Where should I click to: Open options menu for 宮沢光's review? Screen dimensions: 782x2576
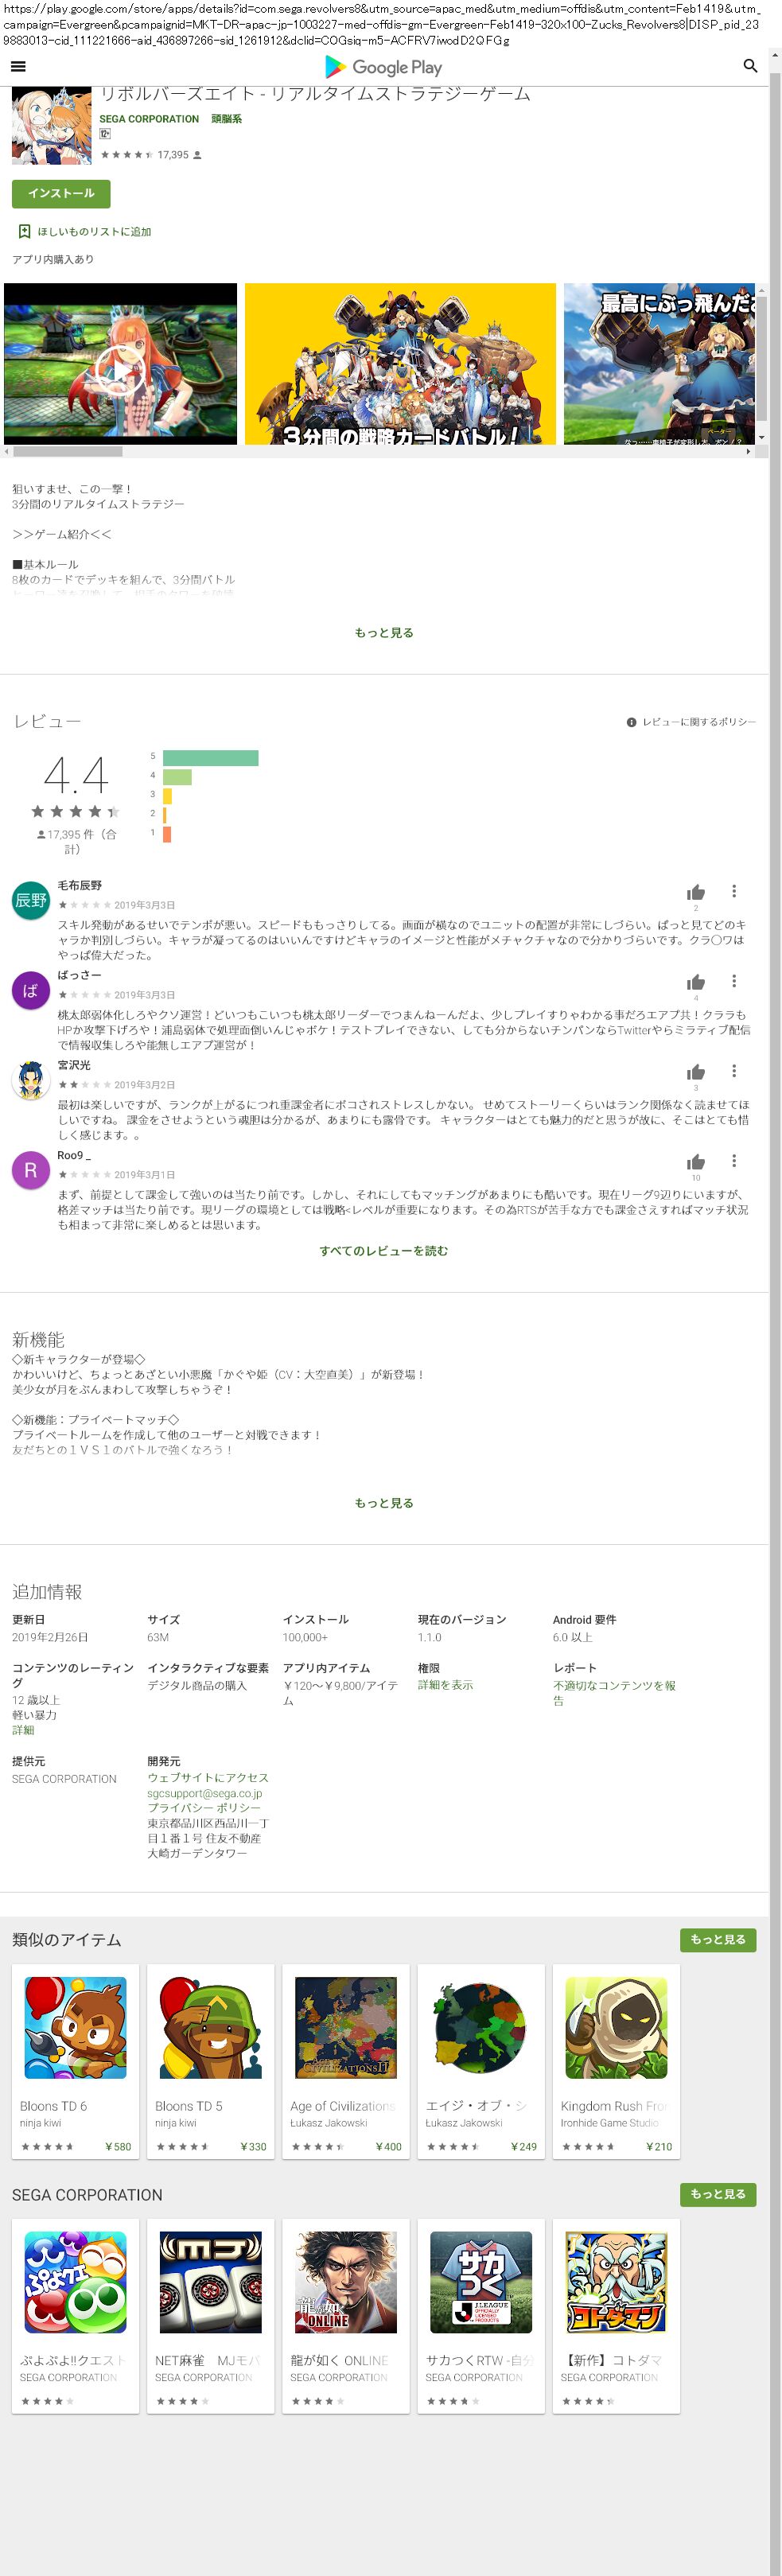tap(734, 1071)
